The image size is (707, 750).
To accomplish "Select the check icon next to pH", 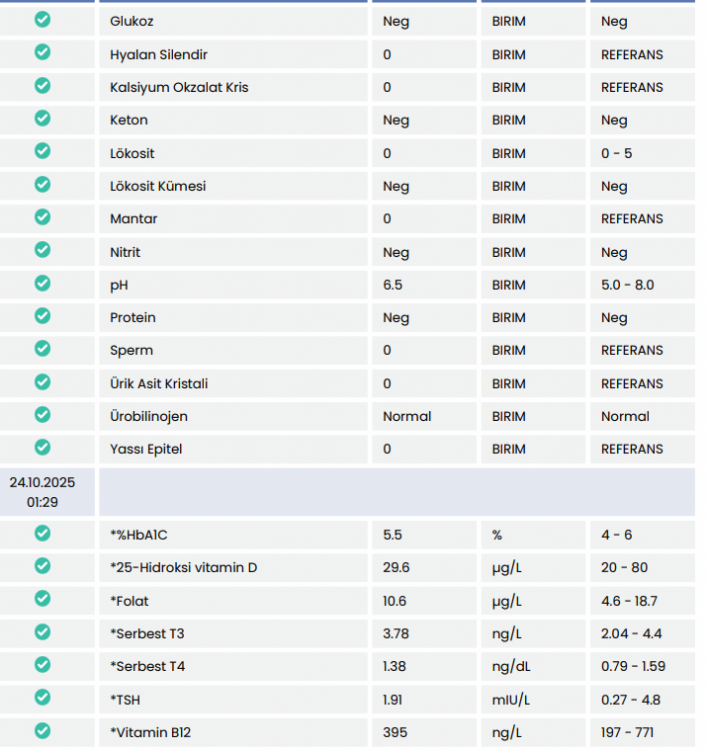I will tap(43, 283).
